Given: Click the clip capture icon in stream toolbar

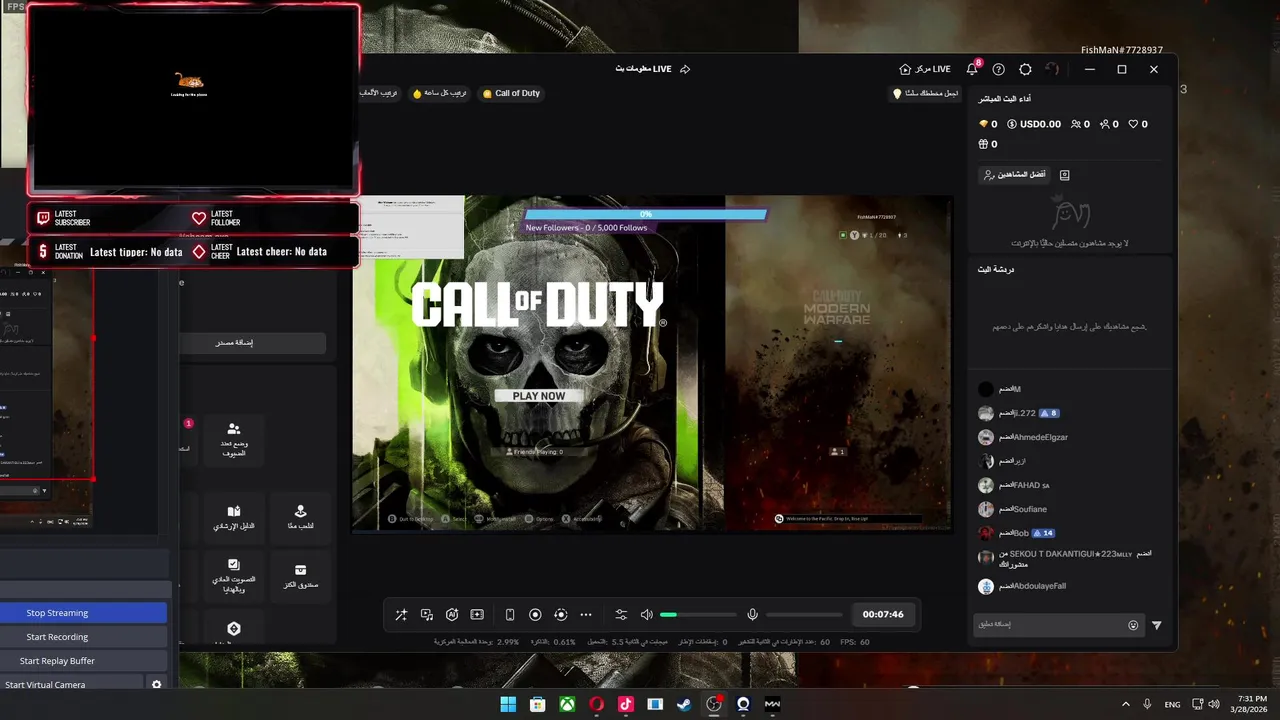Looking at the screenshot, I should click(477, 615).
